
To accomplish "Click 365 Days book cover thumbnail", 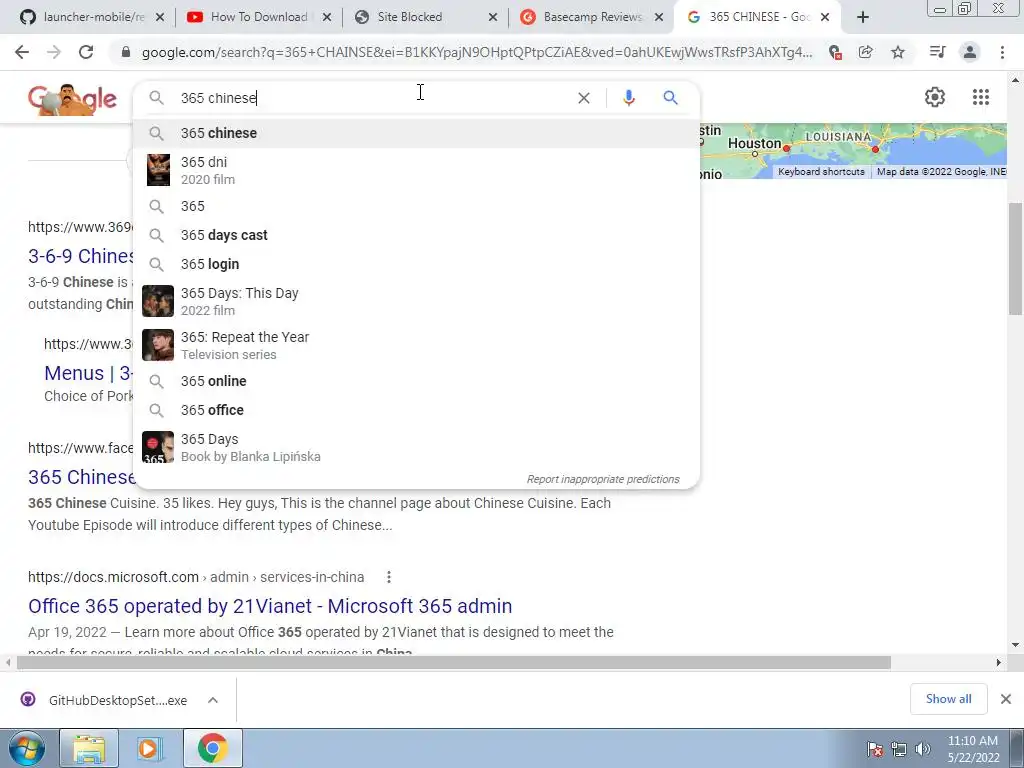I will pyautogui.click(x=158, y=447).
